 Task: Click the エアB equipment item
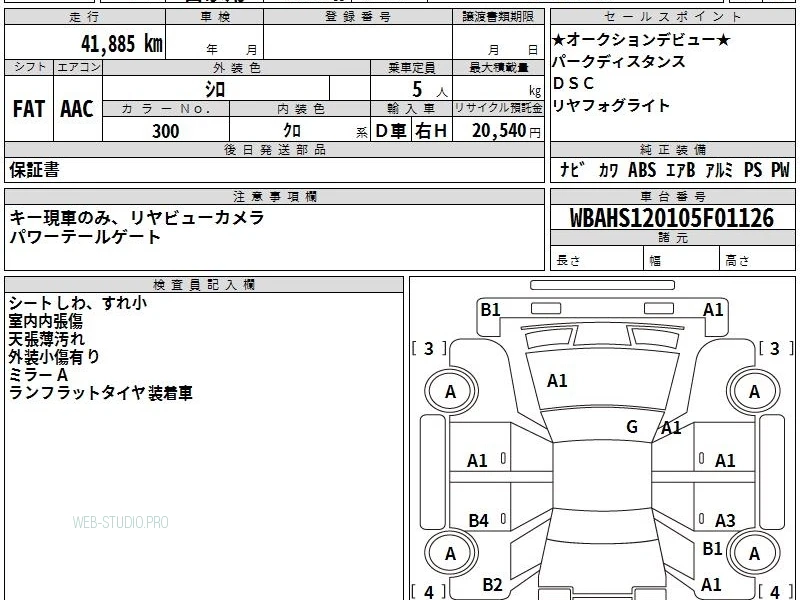[681, 169]
